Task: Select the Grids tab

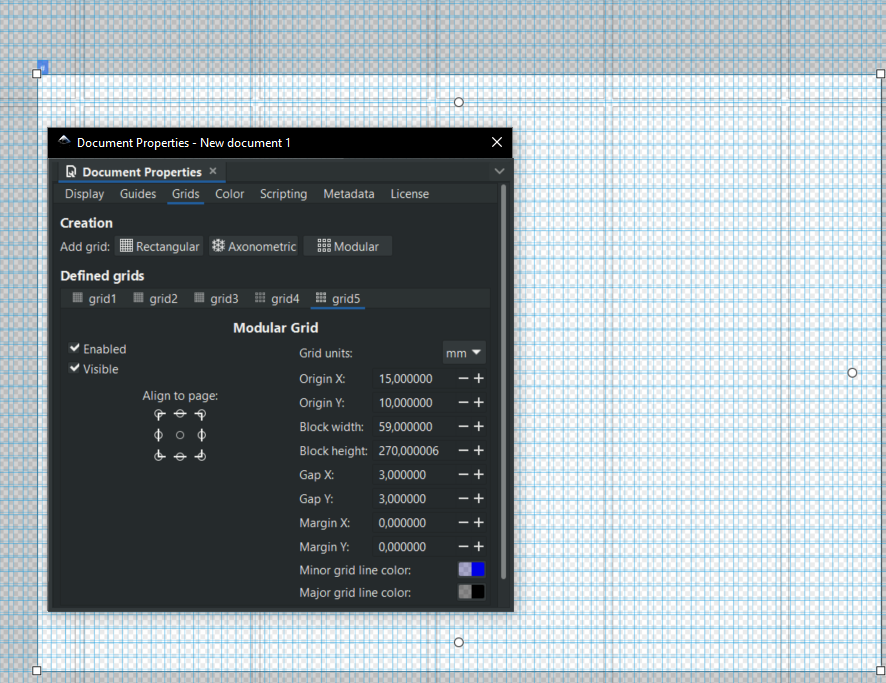Action: (x=185, y=194)
